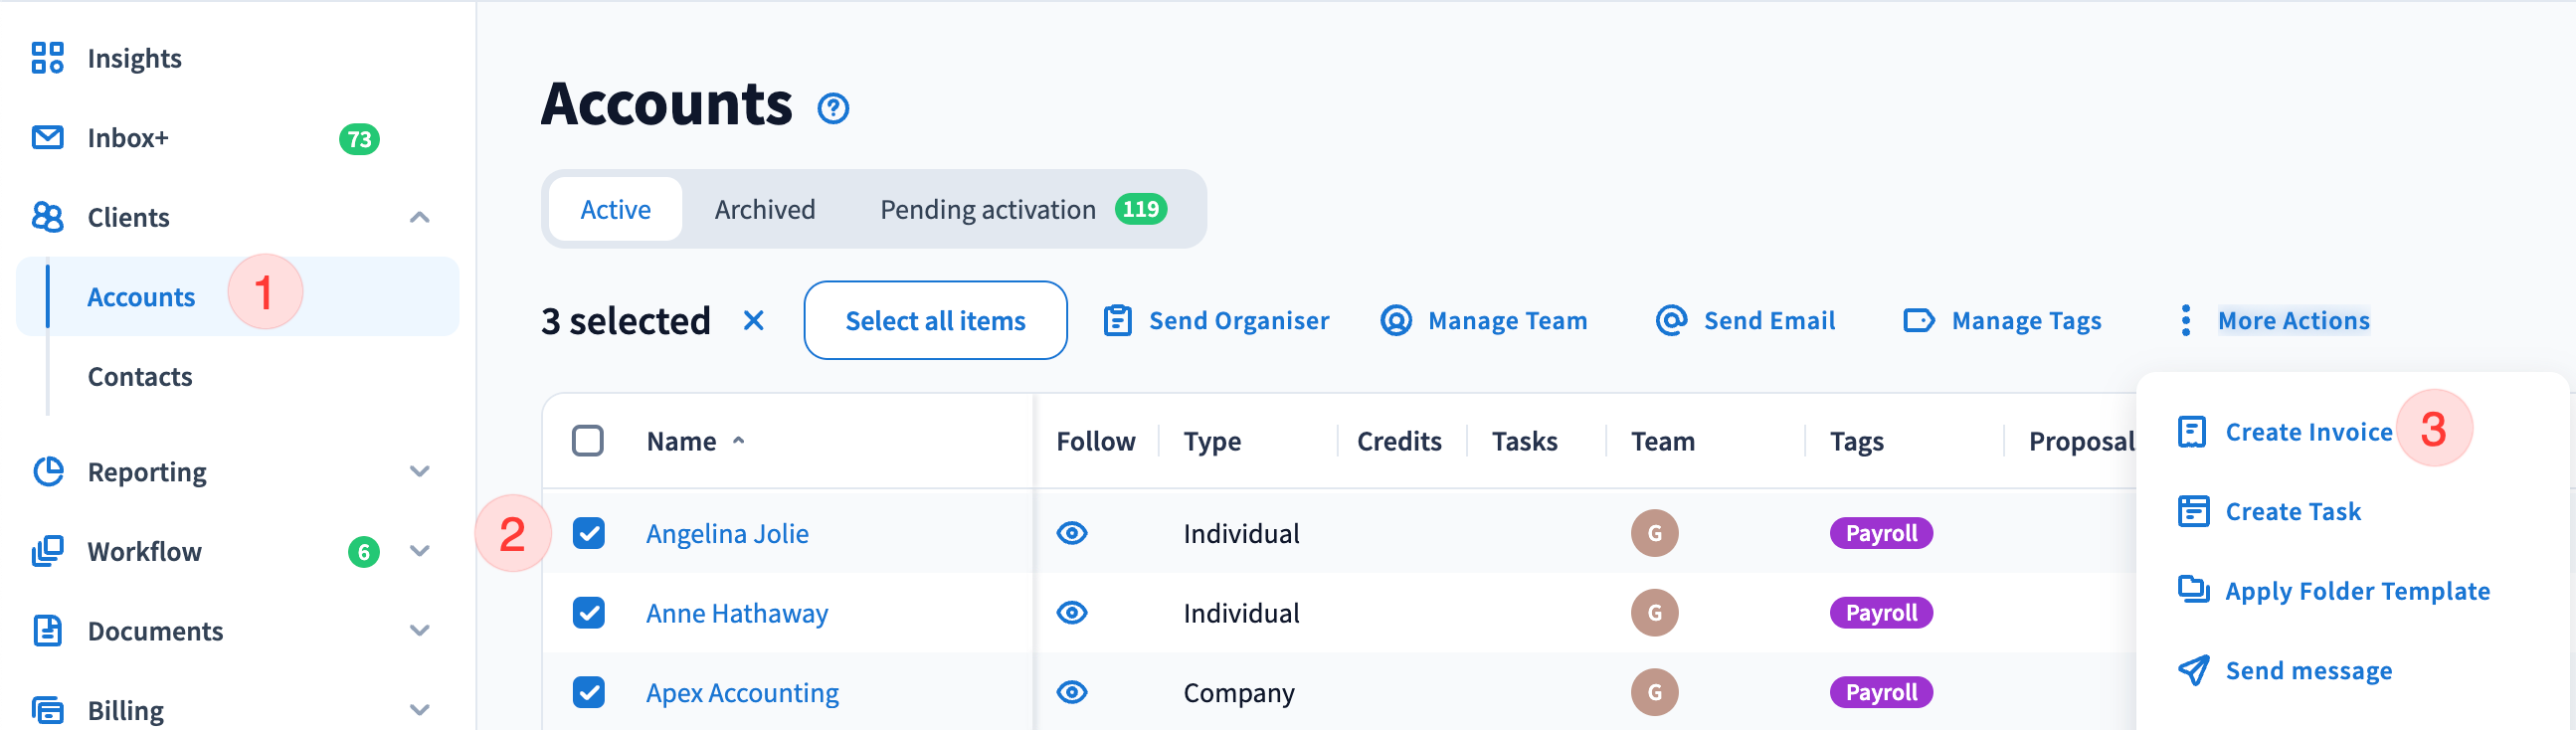Click the Insights grid icon in sidebar
Screen dimensions: 2576x730
pos(47,58)
